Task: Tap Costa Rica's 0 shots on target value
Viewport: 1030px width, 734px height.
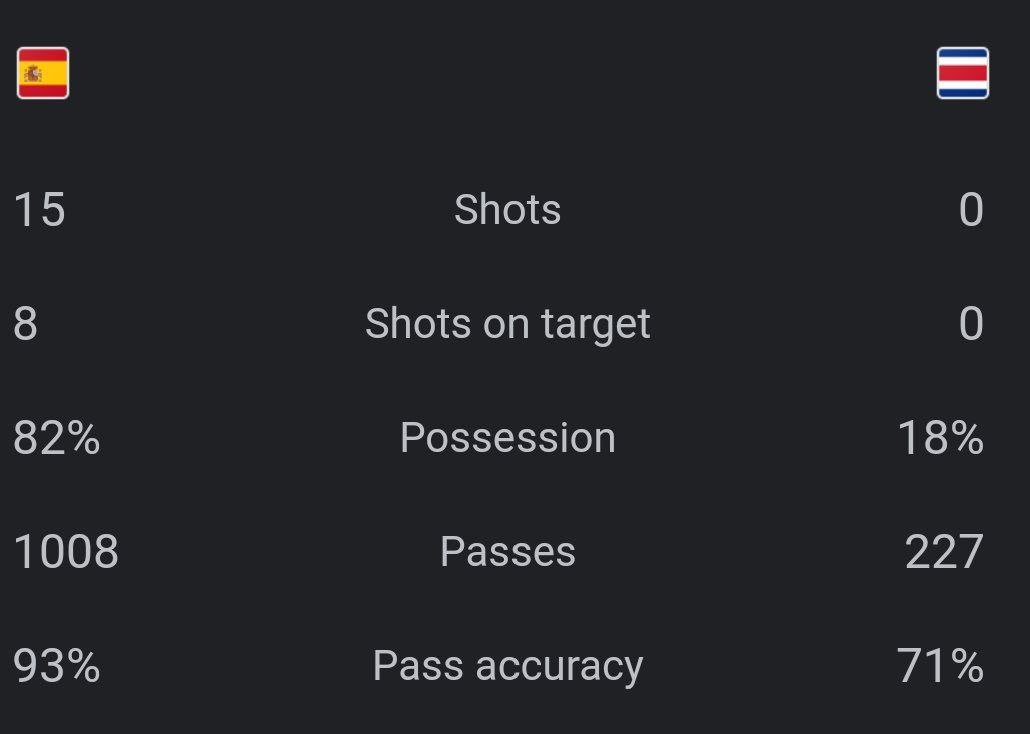Action: pos(970,324)
